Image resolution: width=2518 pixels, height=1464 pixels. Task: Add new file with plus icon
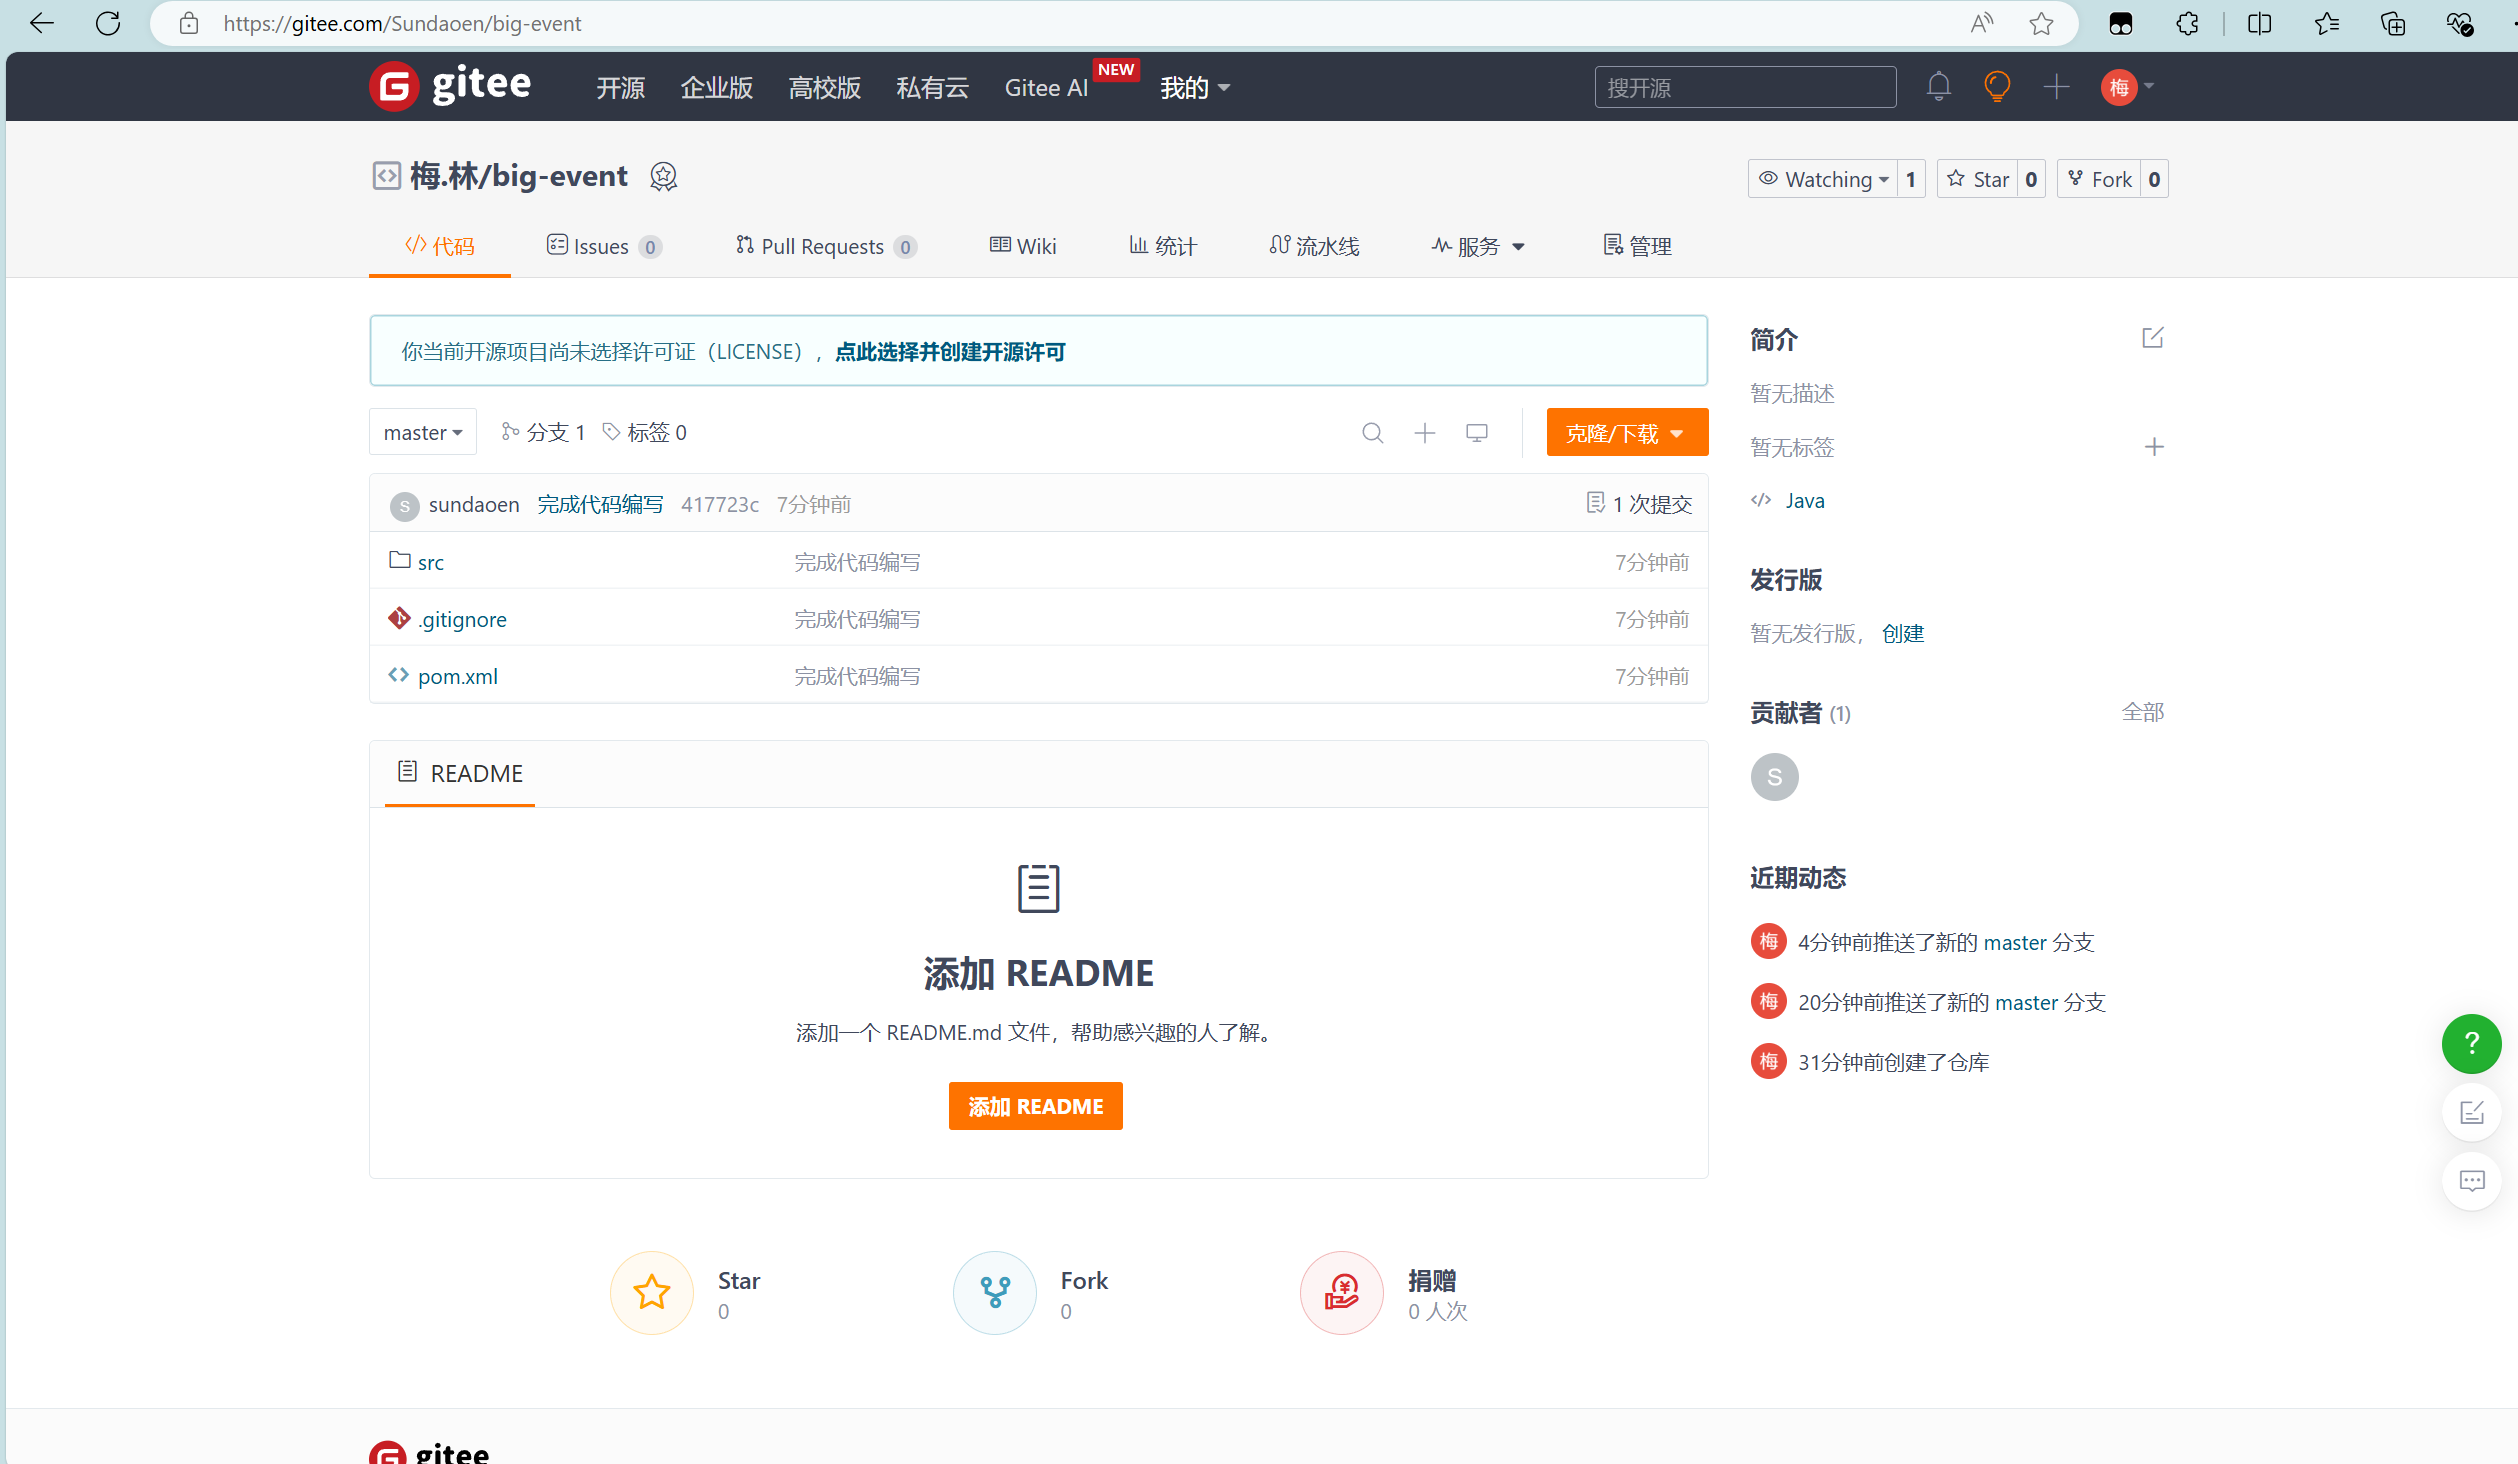coord(1425,432)
